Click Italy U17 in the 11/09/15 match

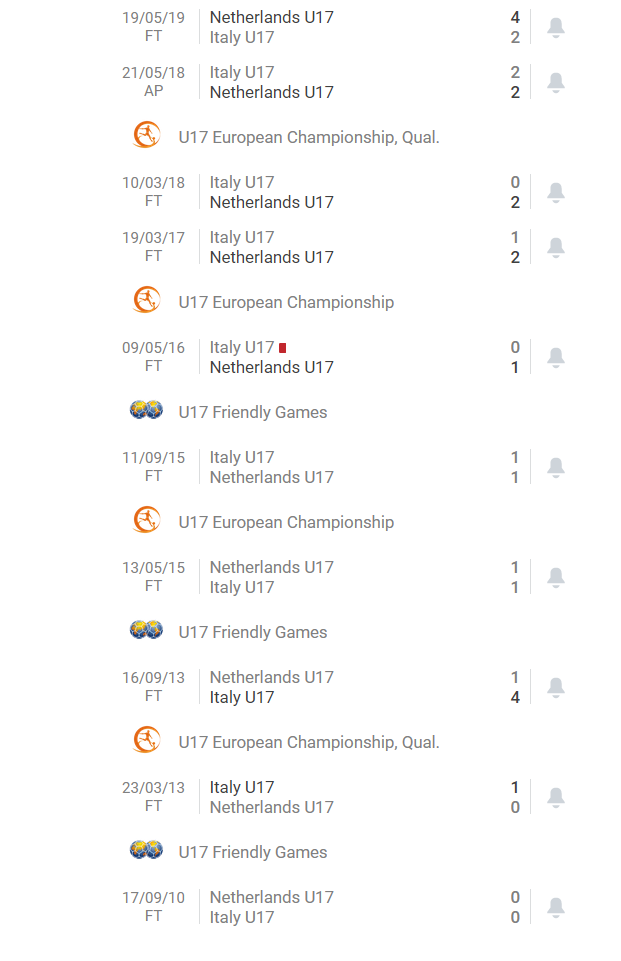239,457
